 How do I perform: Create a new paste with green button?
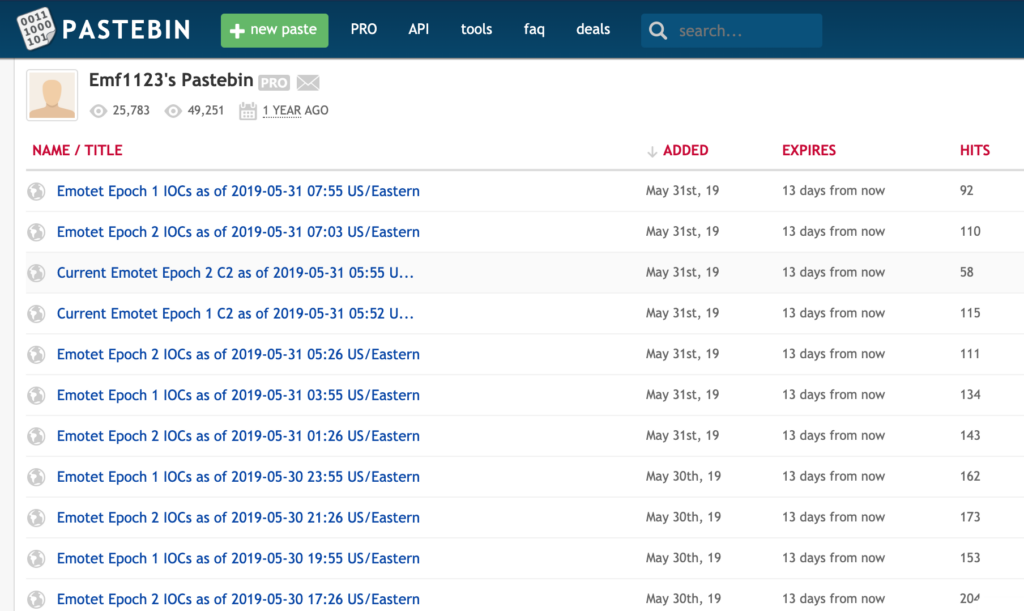click(x=274, y=30)
